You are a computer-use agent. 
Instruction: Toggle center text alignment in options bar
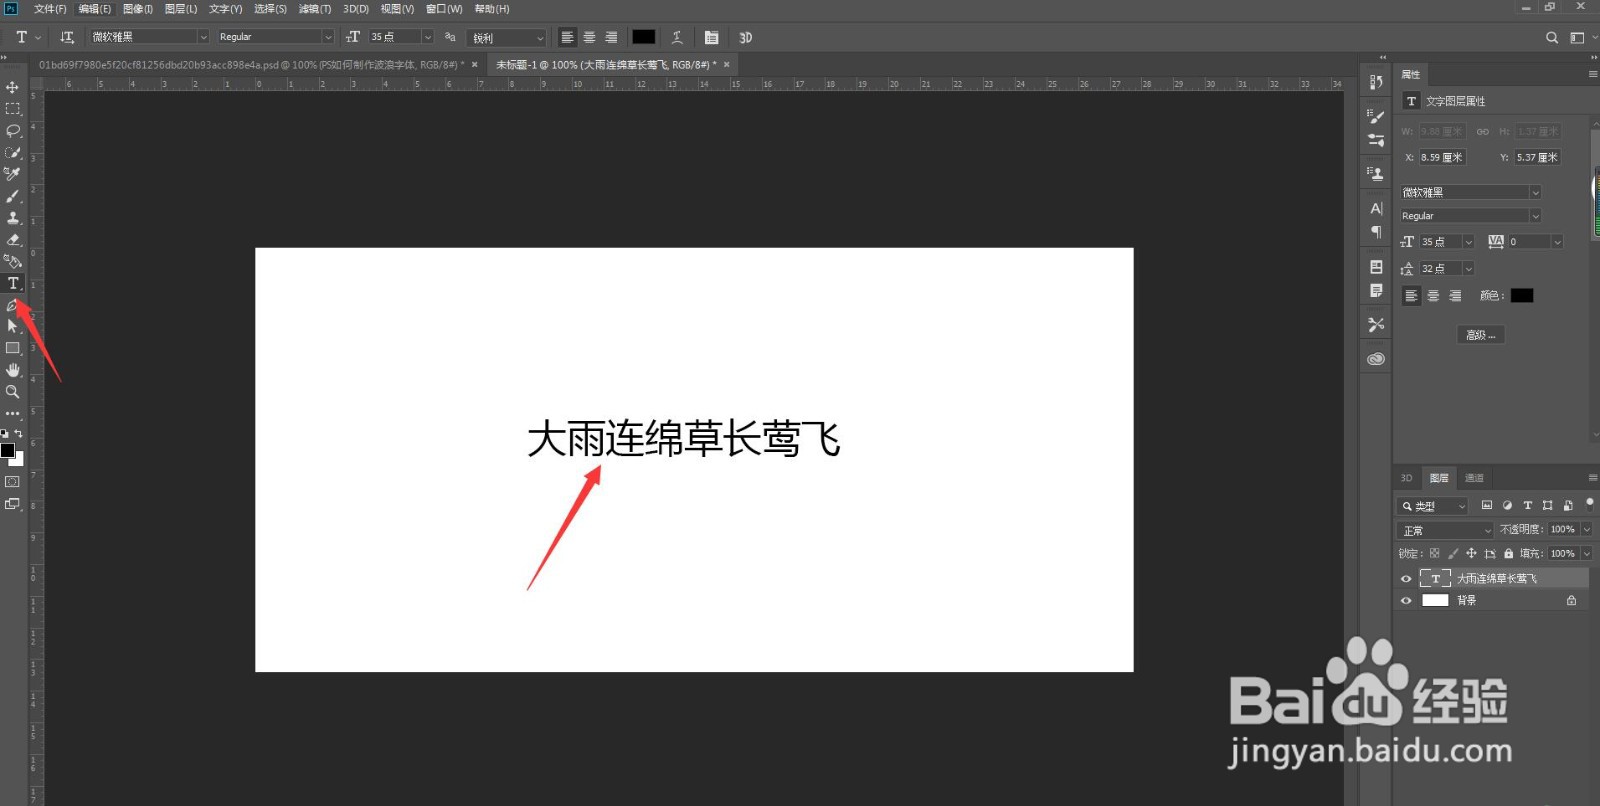[589, 37]
